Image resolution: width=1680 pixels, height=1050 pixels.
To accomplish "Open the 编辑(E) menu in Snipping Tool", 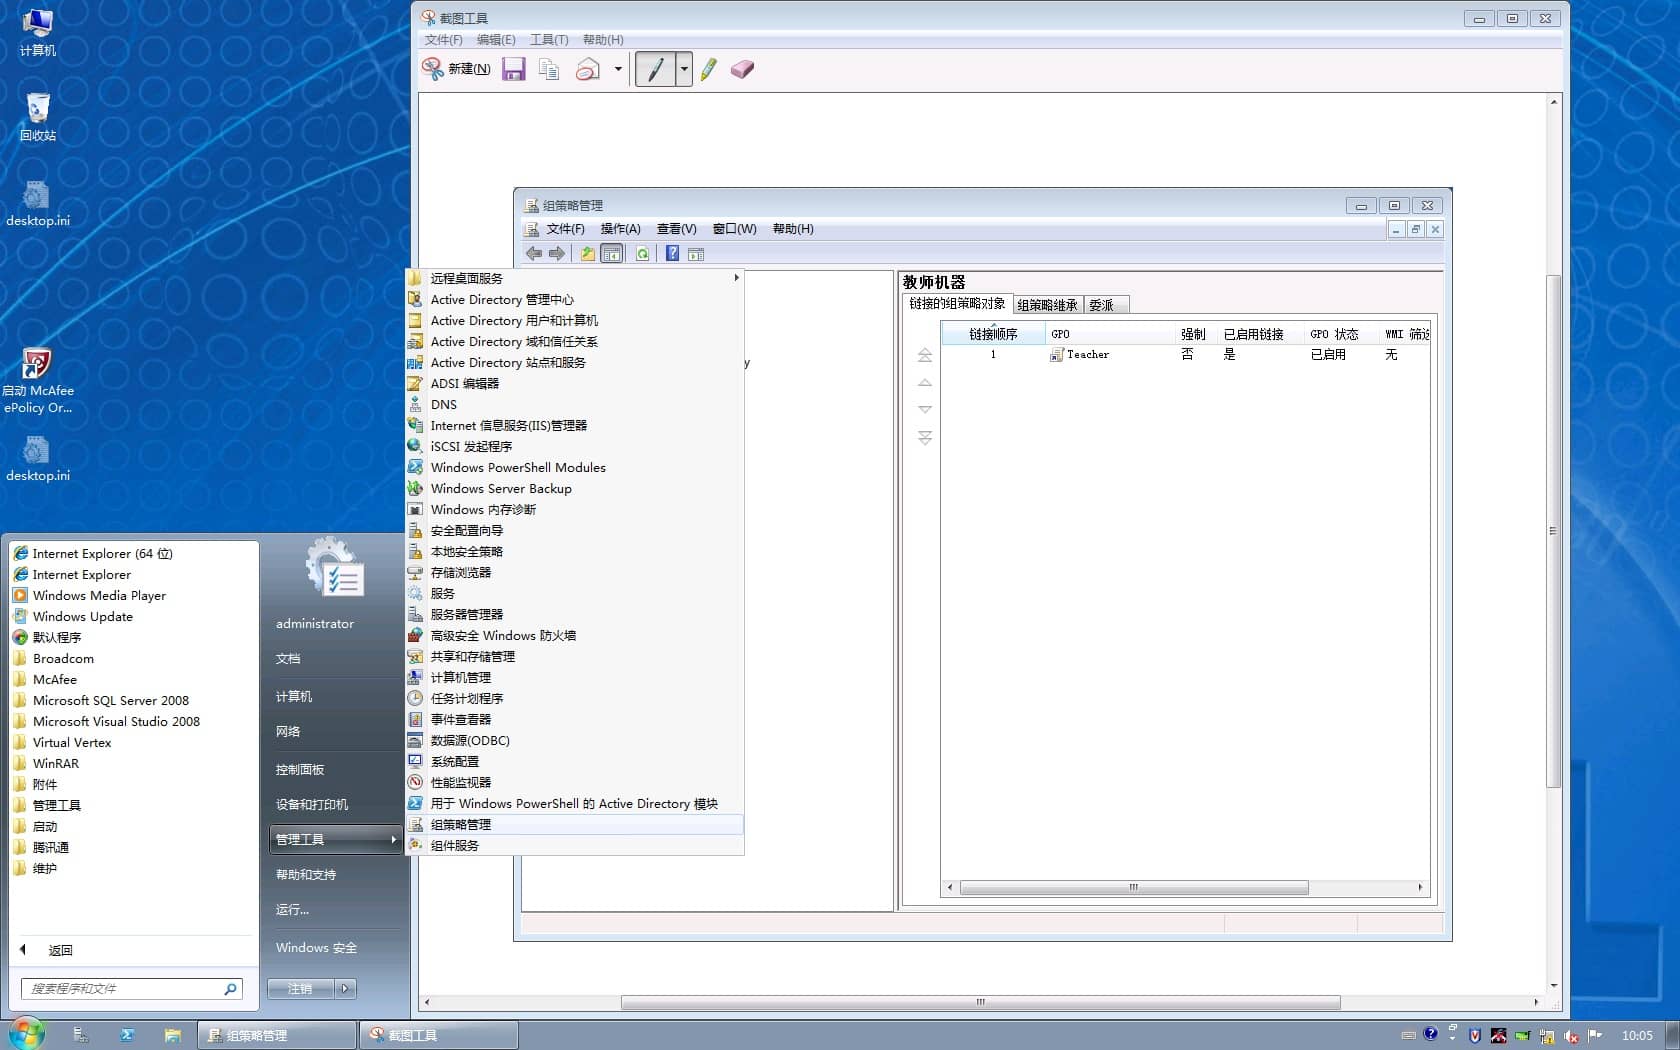I will pyautogui.click(x=496, y=40).
